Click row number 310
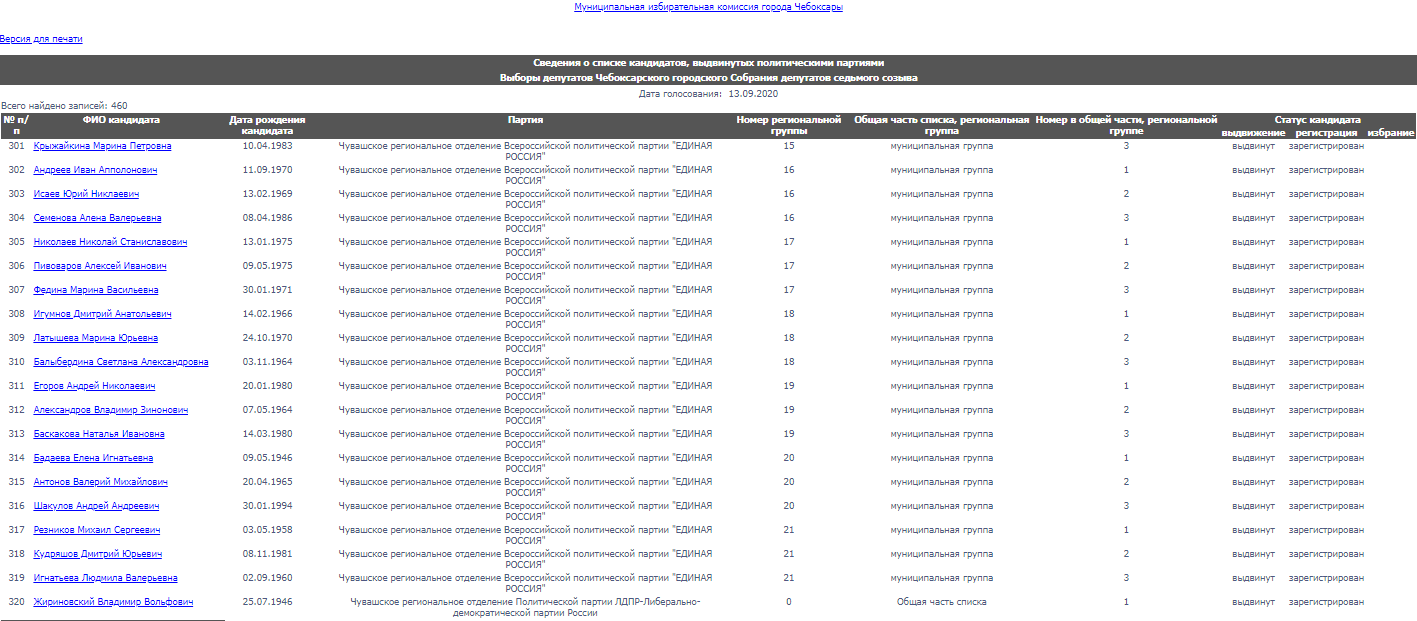Viewport: 1417px width, 621px height. tap(16, 362)
